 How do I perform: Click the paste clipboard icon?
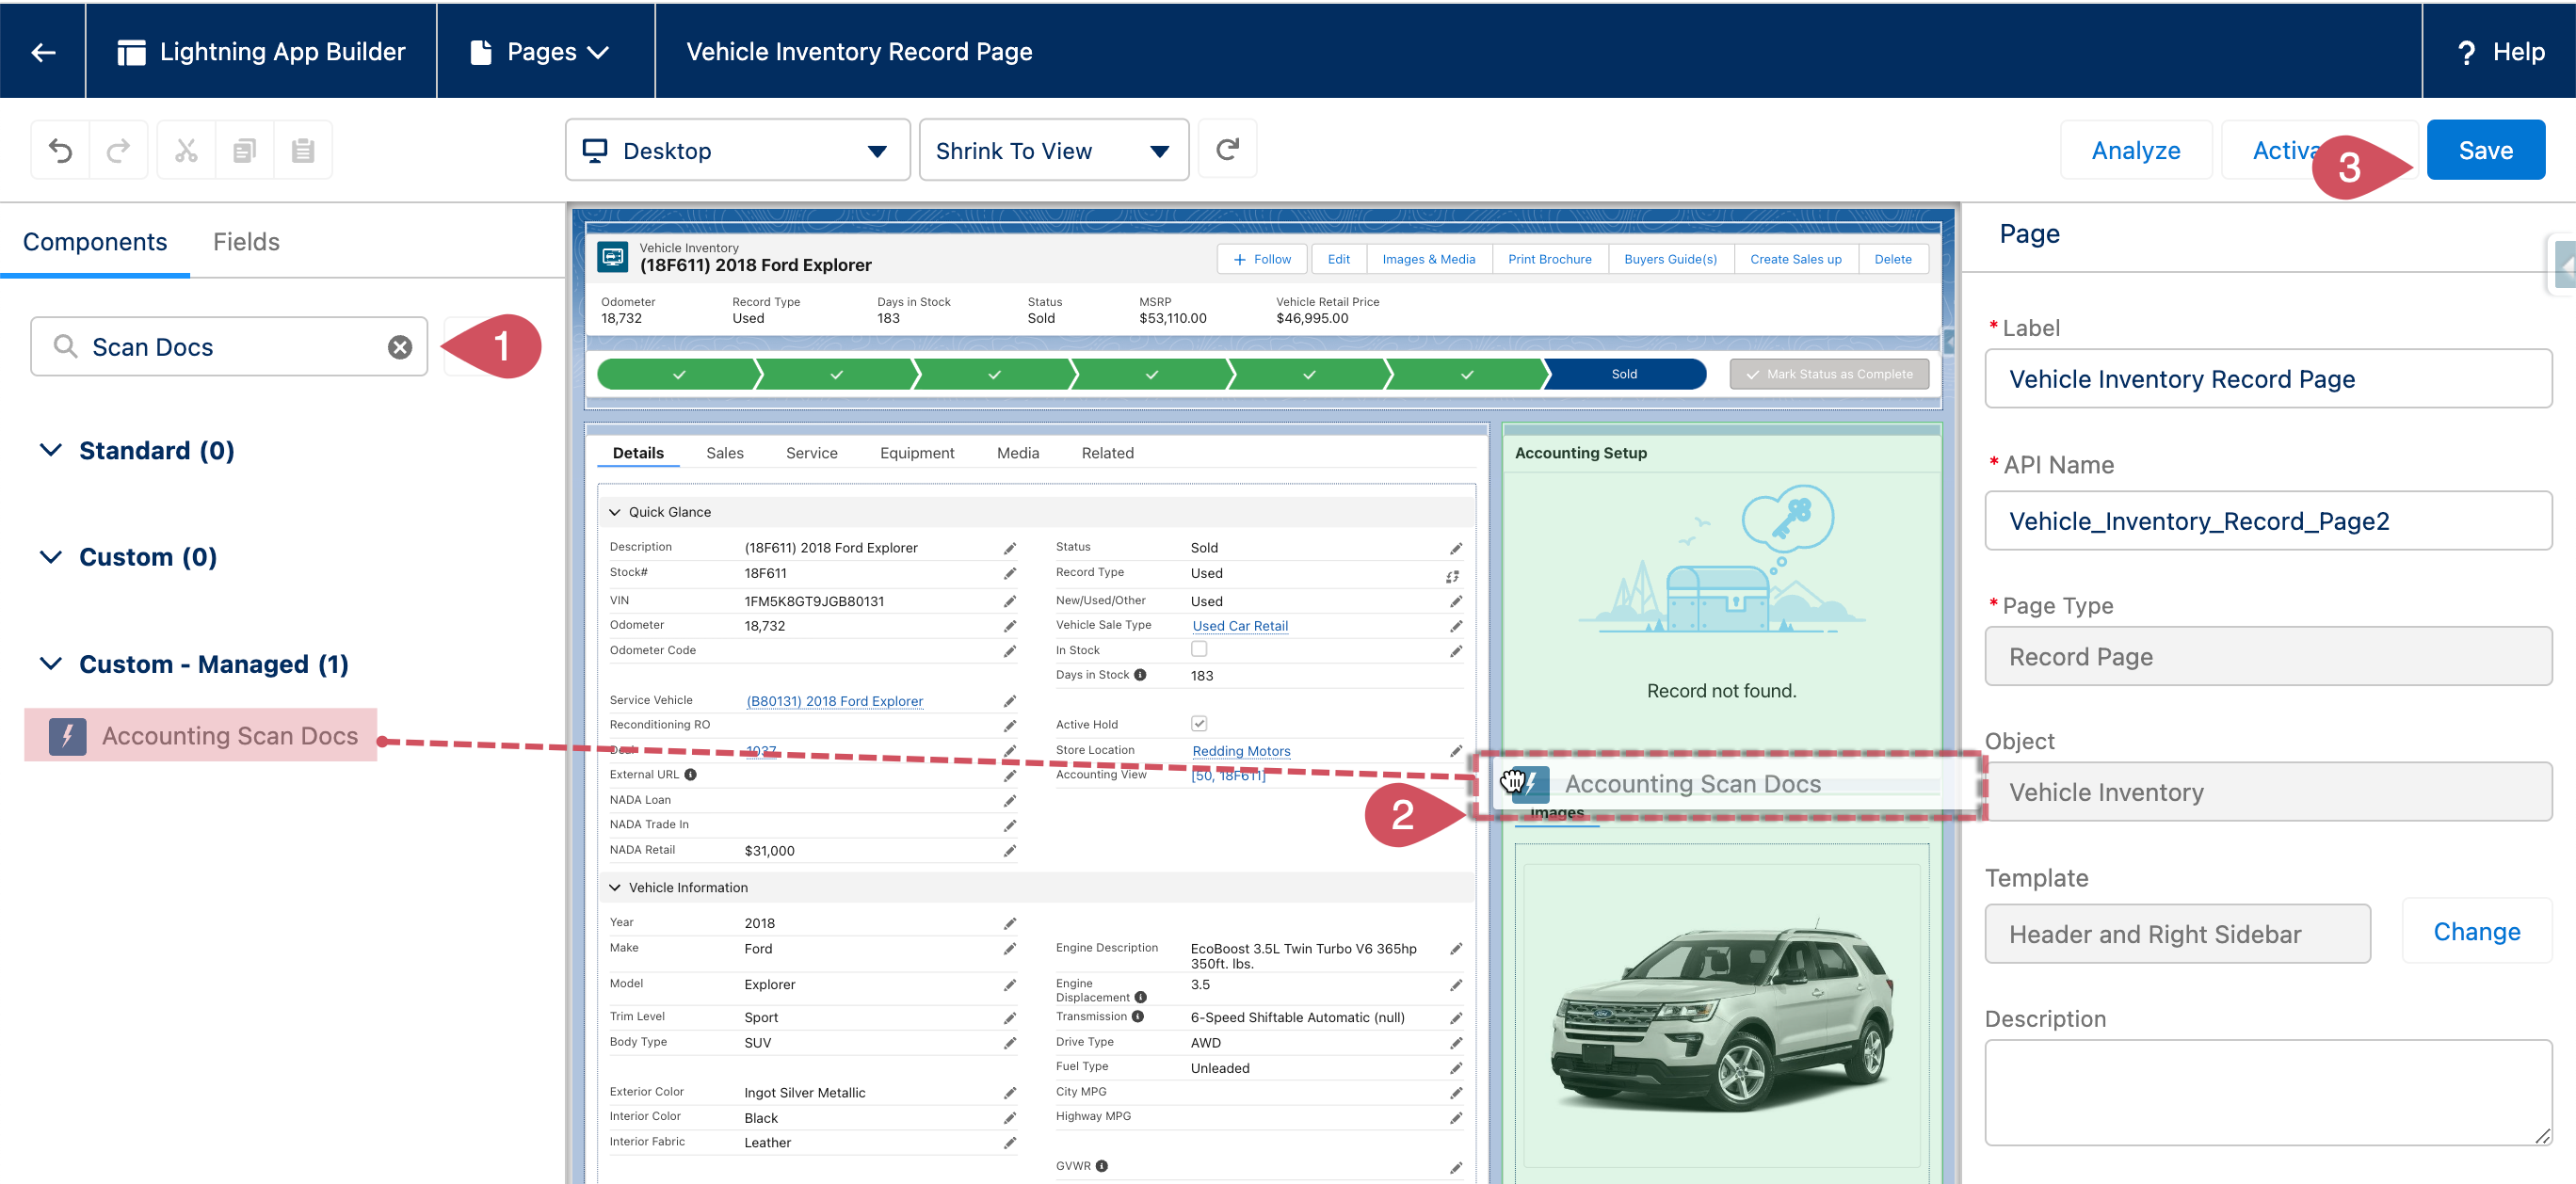303,150
